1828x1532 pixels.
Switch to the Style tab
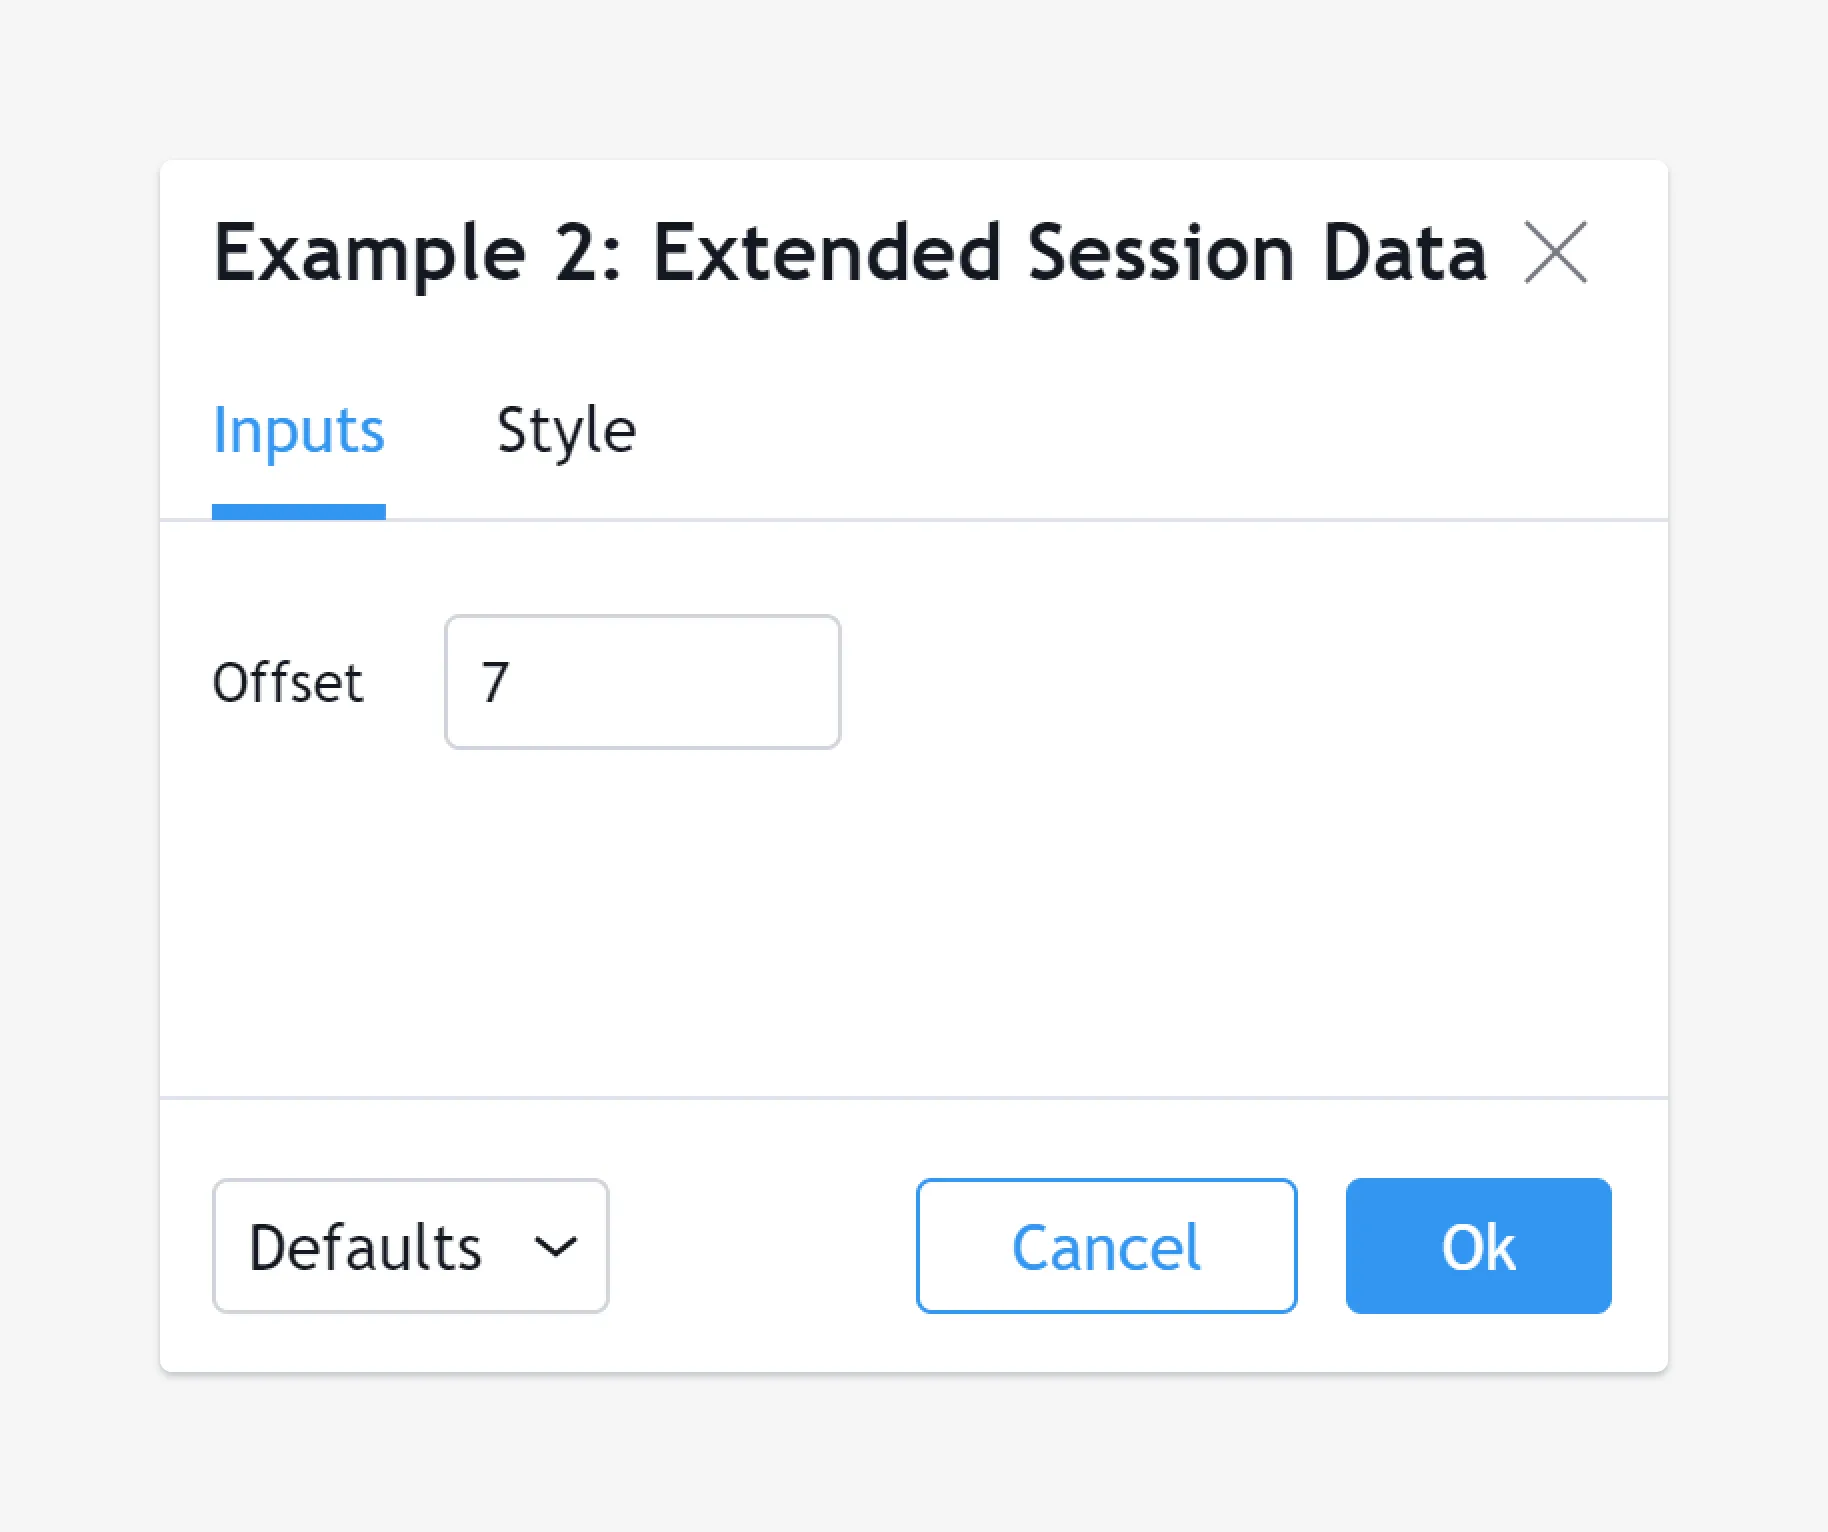566,432
